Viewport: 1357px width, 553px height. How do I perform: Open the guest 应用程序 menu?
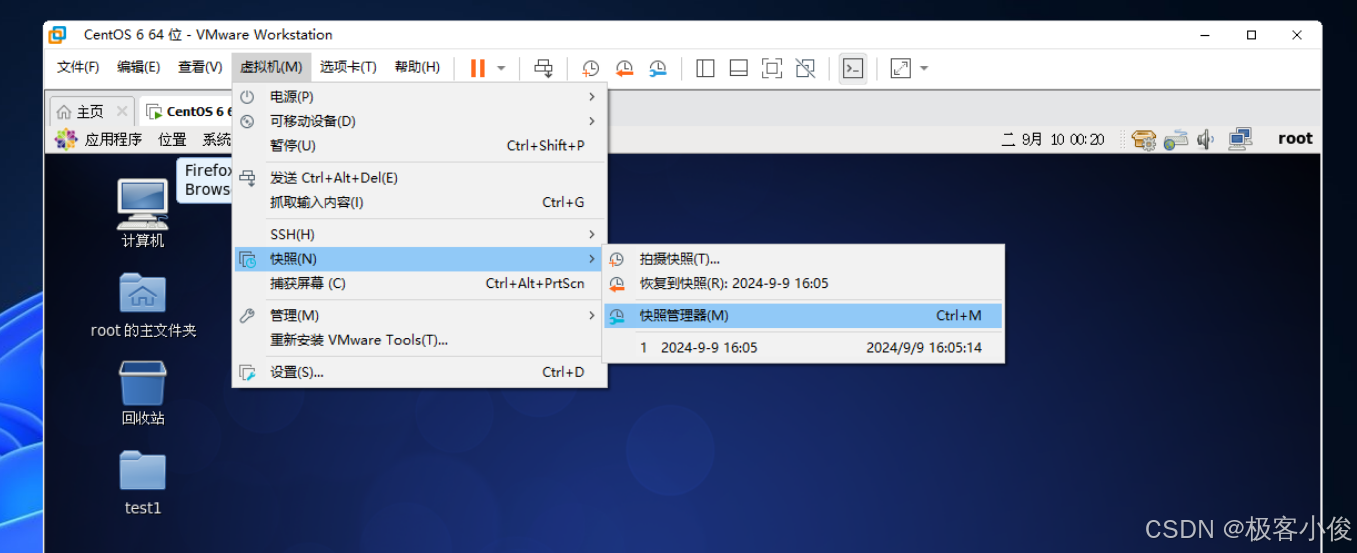(x=113, y=139)
